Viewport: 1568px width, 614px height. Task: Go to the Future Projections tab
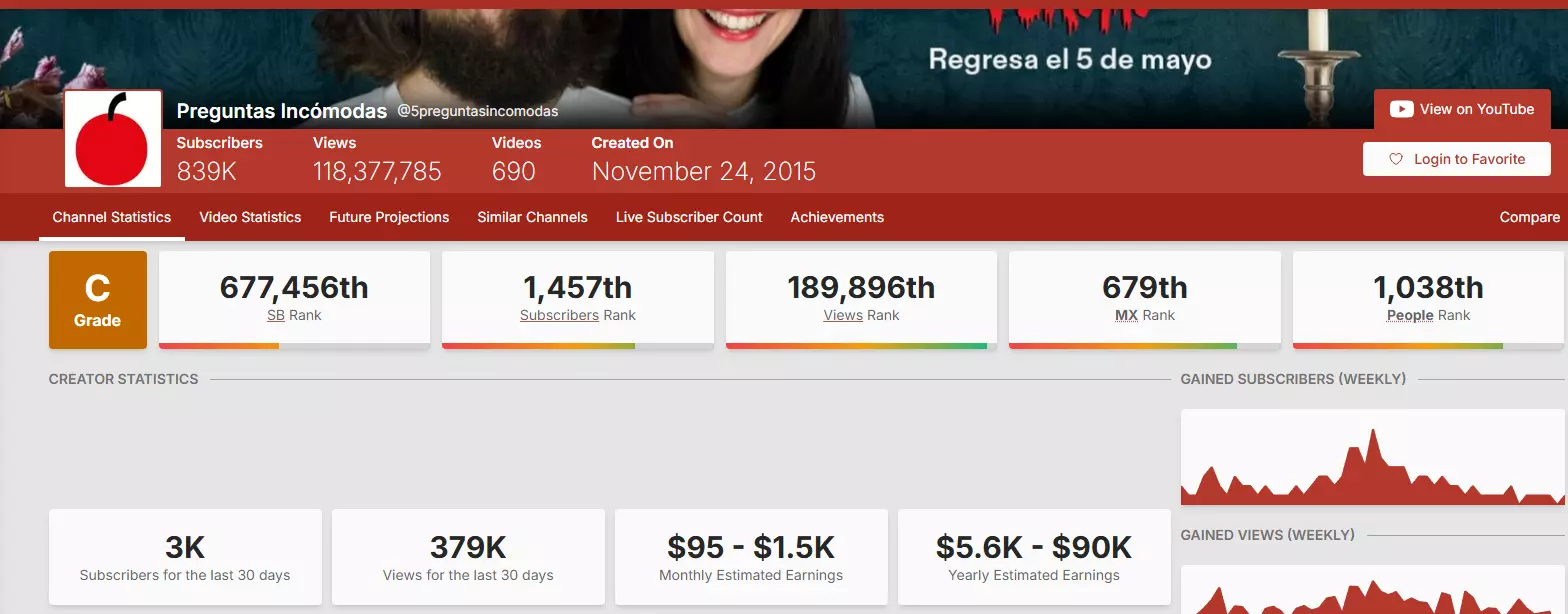point(389,217)
